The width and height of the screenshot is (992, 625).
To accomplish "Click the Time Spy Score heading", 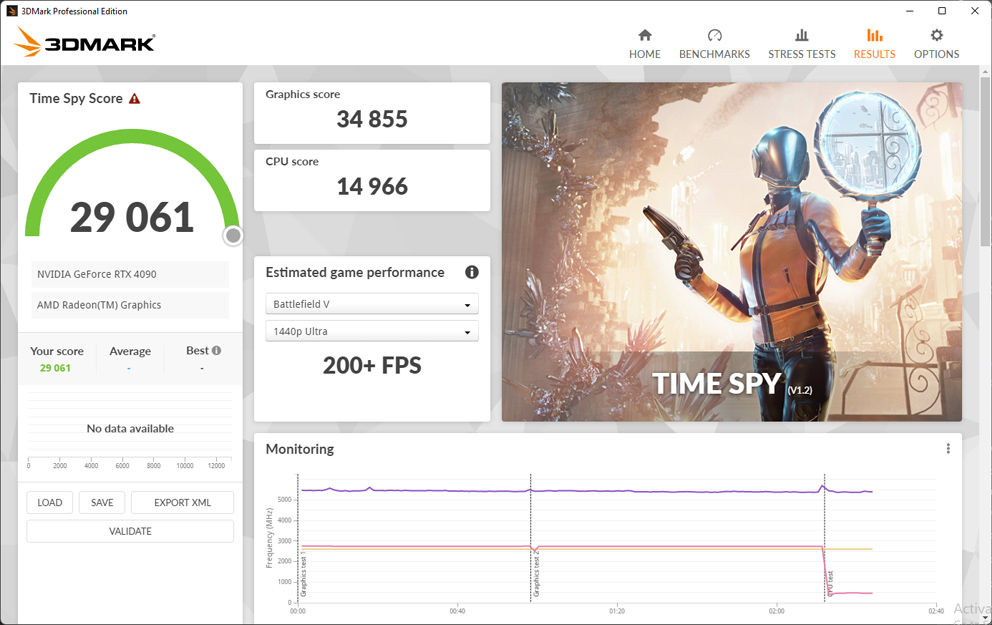I will 76,99.
